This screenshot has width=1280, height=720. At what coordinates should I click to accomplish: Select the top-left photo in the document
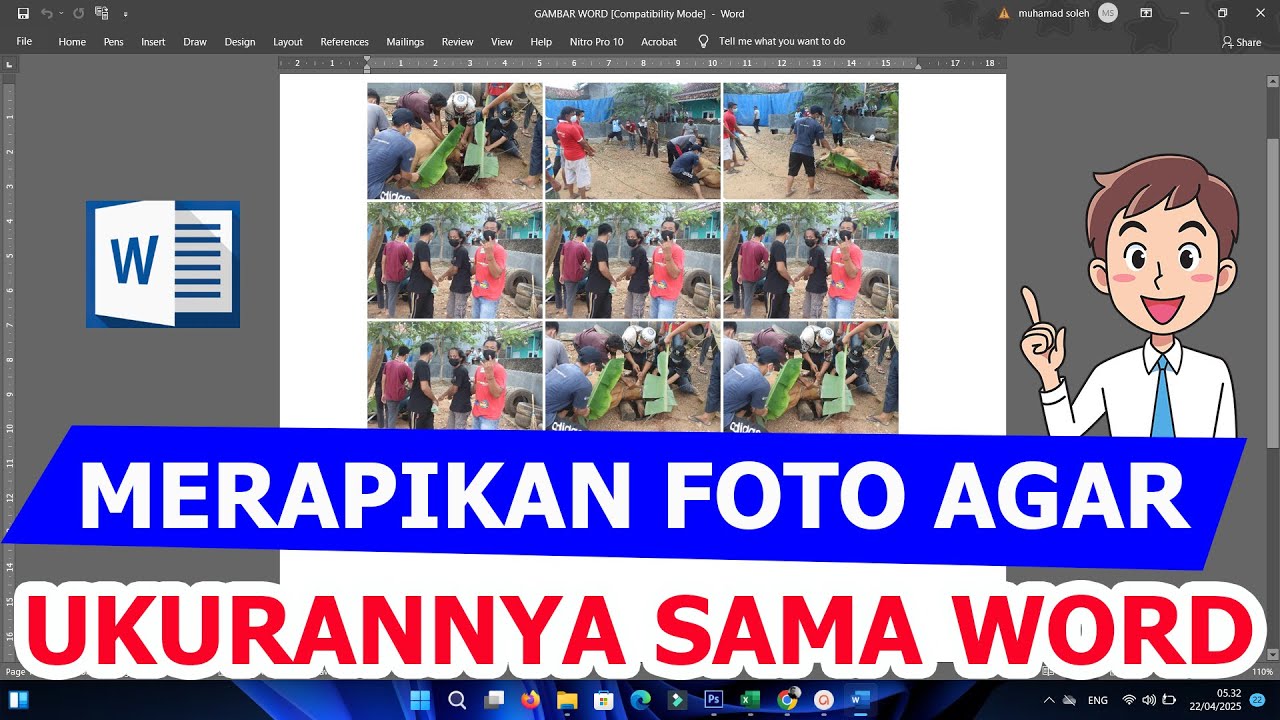coord(454,141)
